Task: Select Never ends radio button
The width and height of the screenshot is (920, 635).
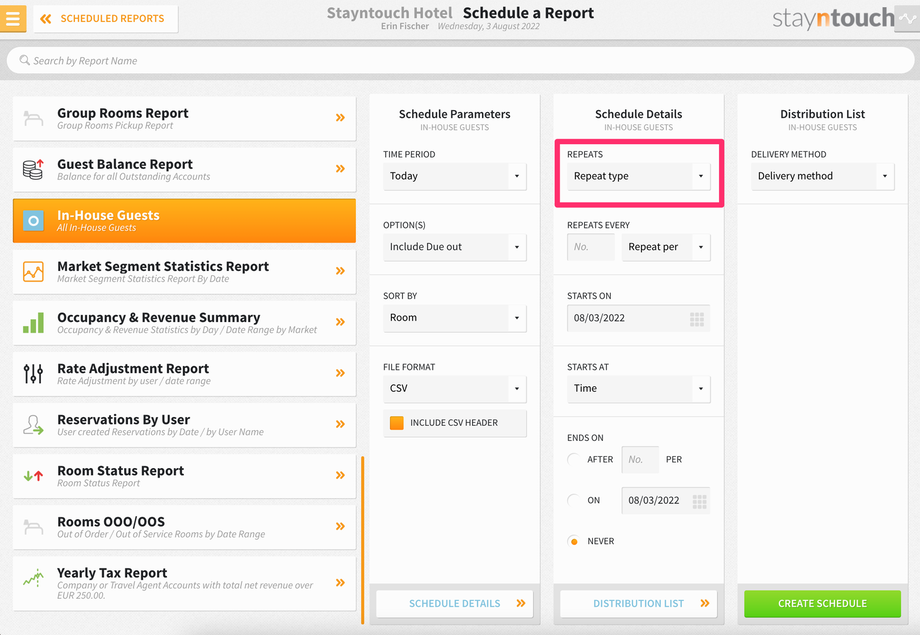Action: coord(574,542)
